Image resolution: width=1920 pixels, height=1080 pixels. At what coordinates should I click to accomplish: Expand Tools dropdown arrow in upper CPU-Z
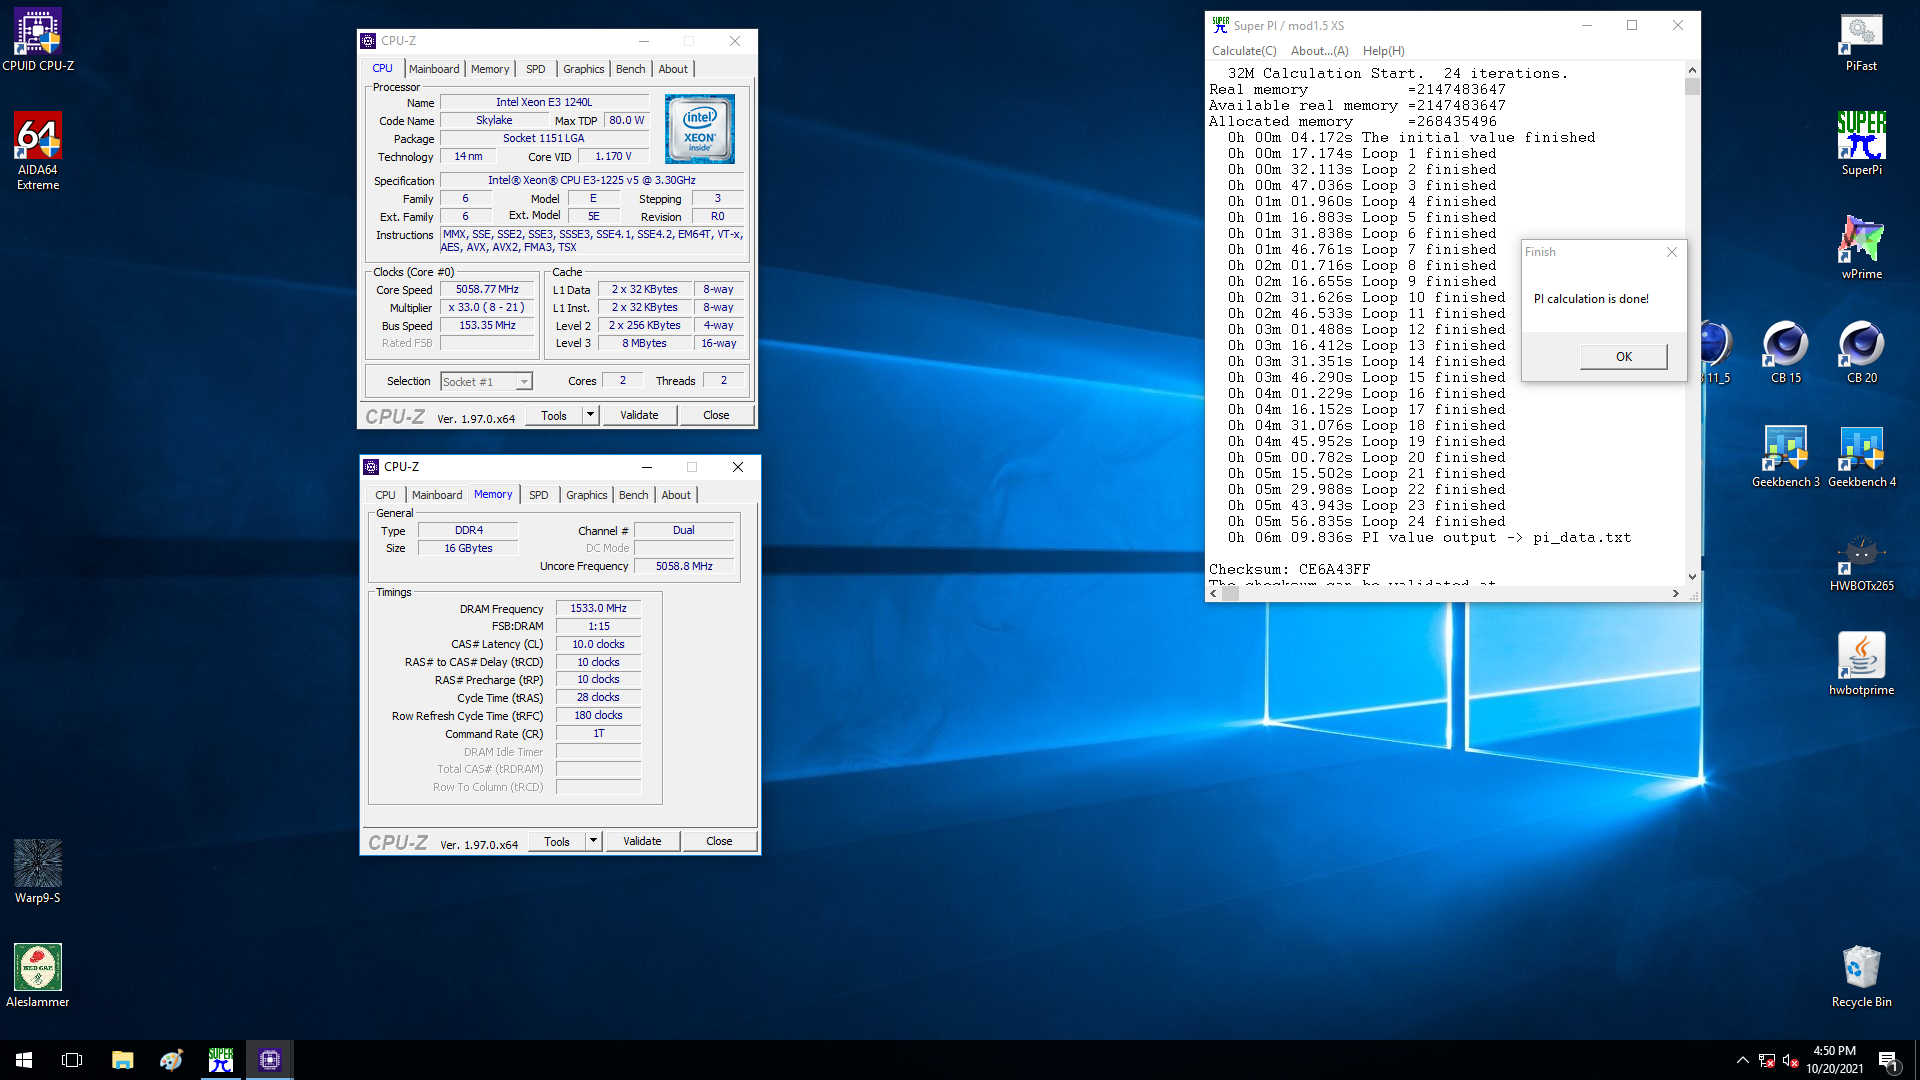click(590, 415)
